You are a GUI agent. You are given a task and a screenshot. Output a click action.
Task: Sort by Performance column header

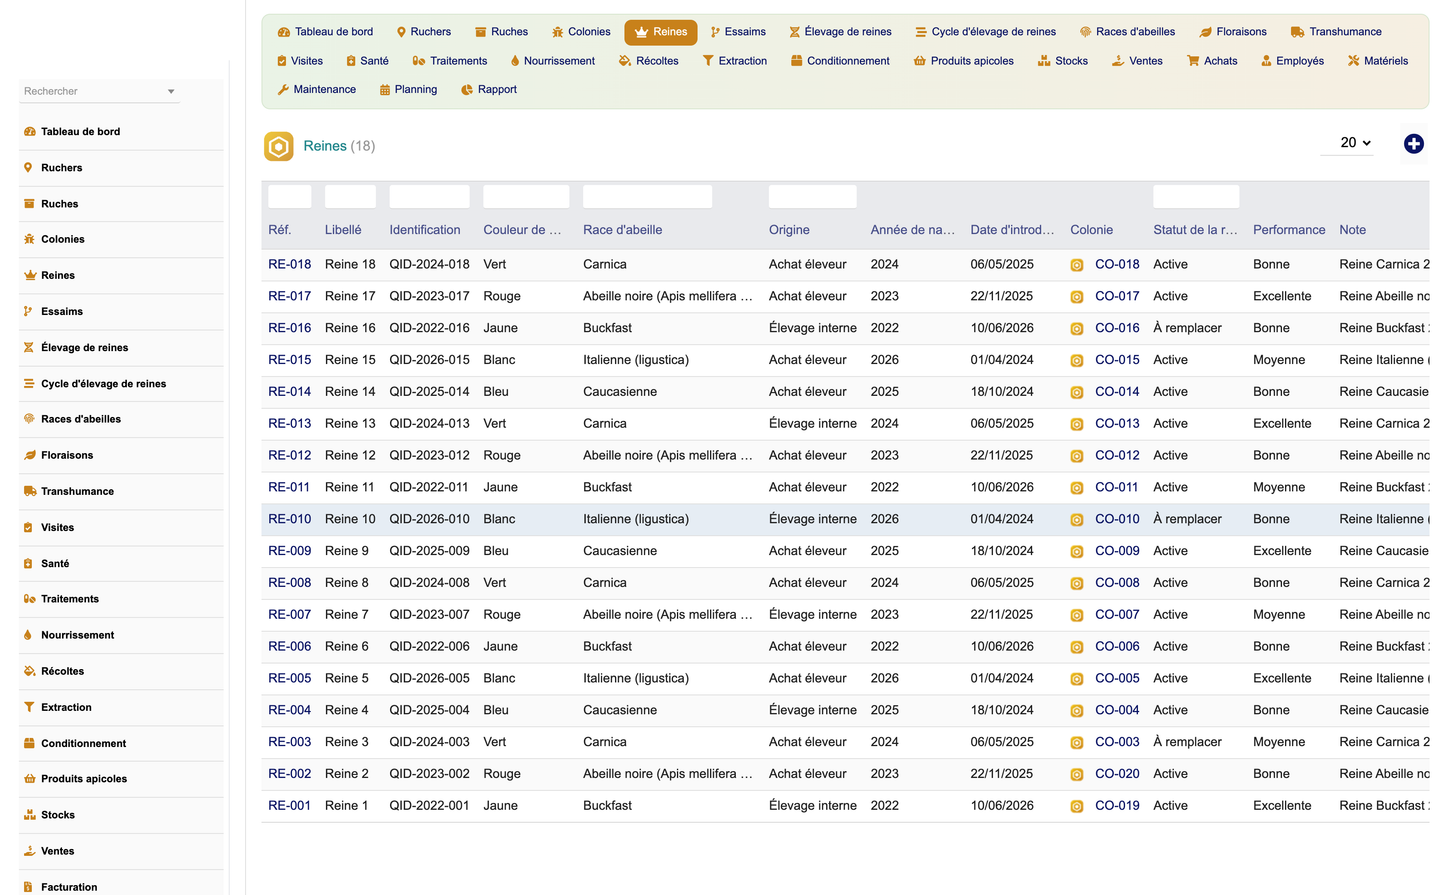pos(1289,230)
